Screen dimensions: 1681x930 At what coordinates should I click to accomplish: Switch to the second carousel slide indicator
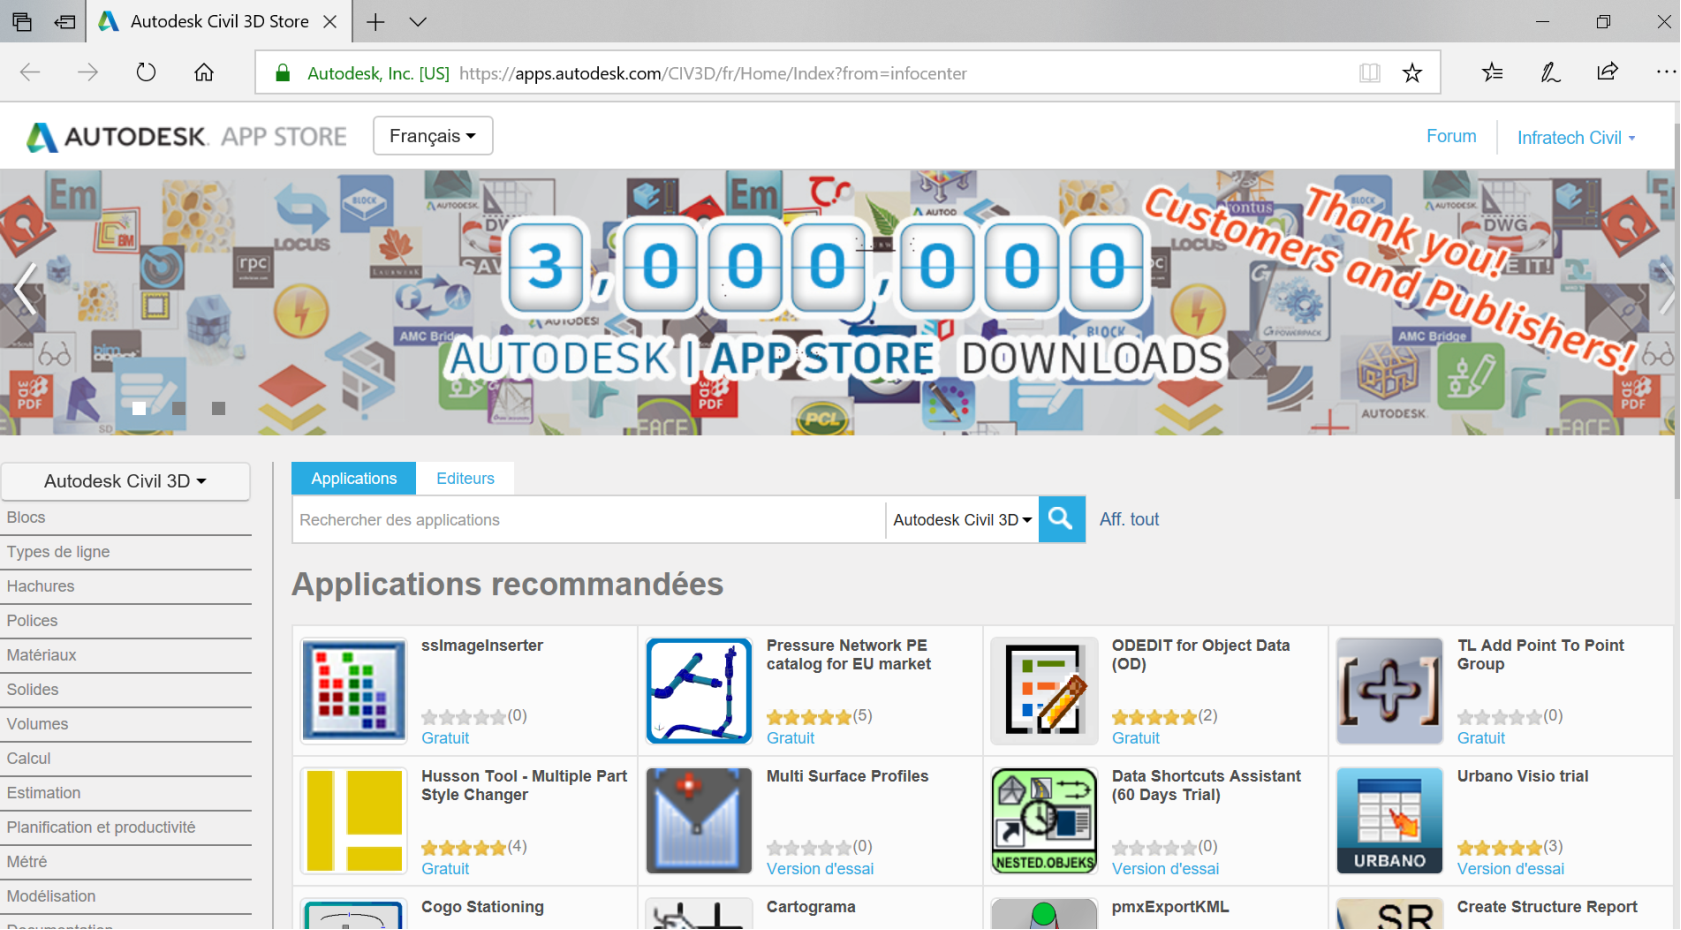[x=179, y=408]
